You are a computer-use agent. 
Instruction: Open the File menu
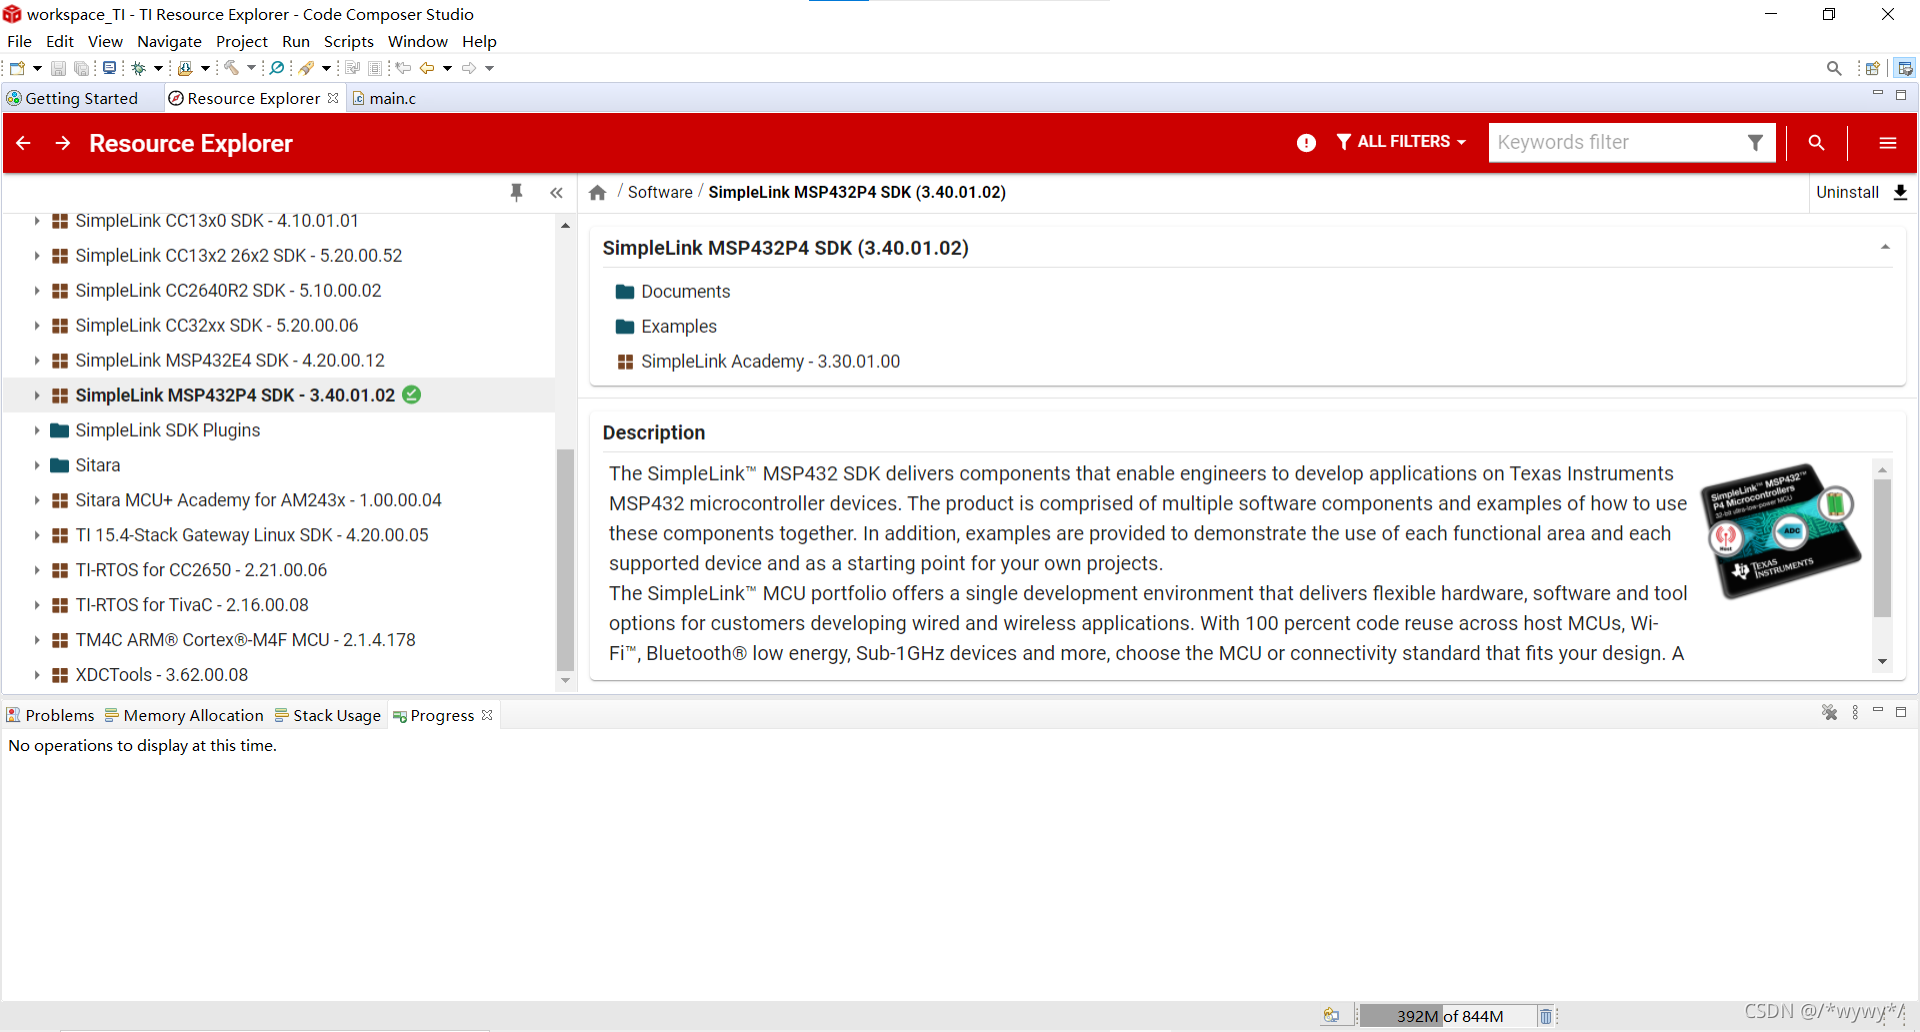(x=19, y=41)
